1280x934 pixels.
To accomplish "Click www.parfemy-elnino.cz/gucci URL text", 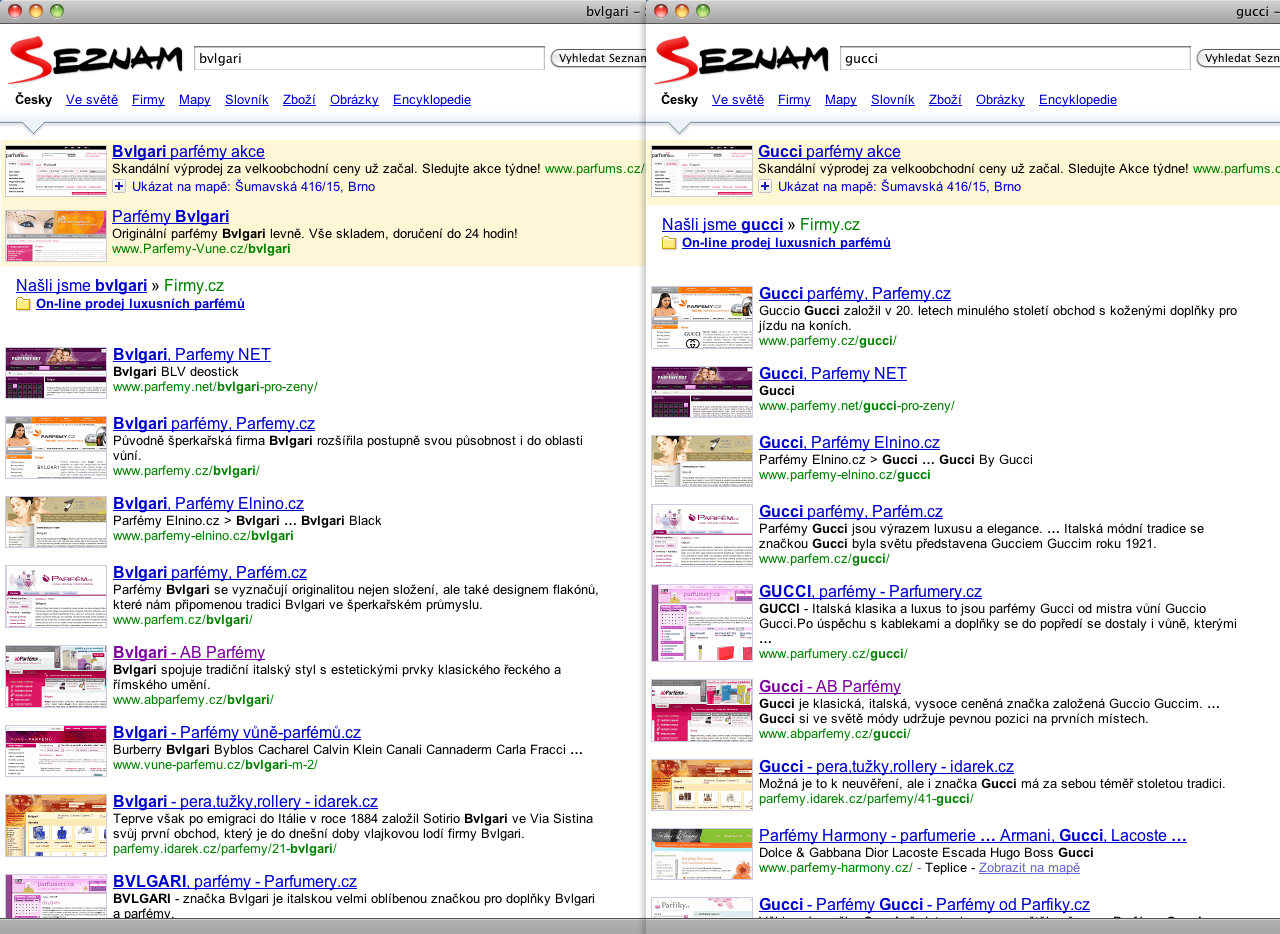I will [x=844, y=475].
